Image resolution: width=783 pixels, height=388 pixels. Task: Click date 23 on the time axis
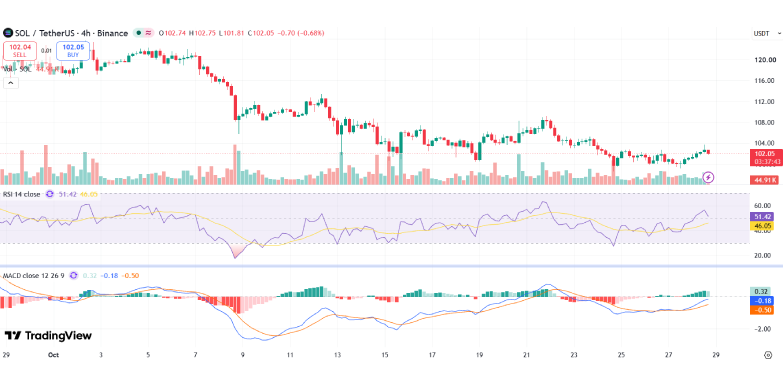[574, 355]
